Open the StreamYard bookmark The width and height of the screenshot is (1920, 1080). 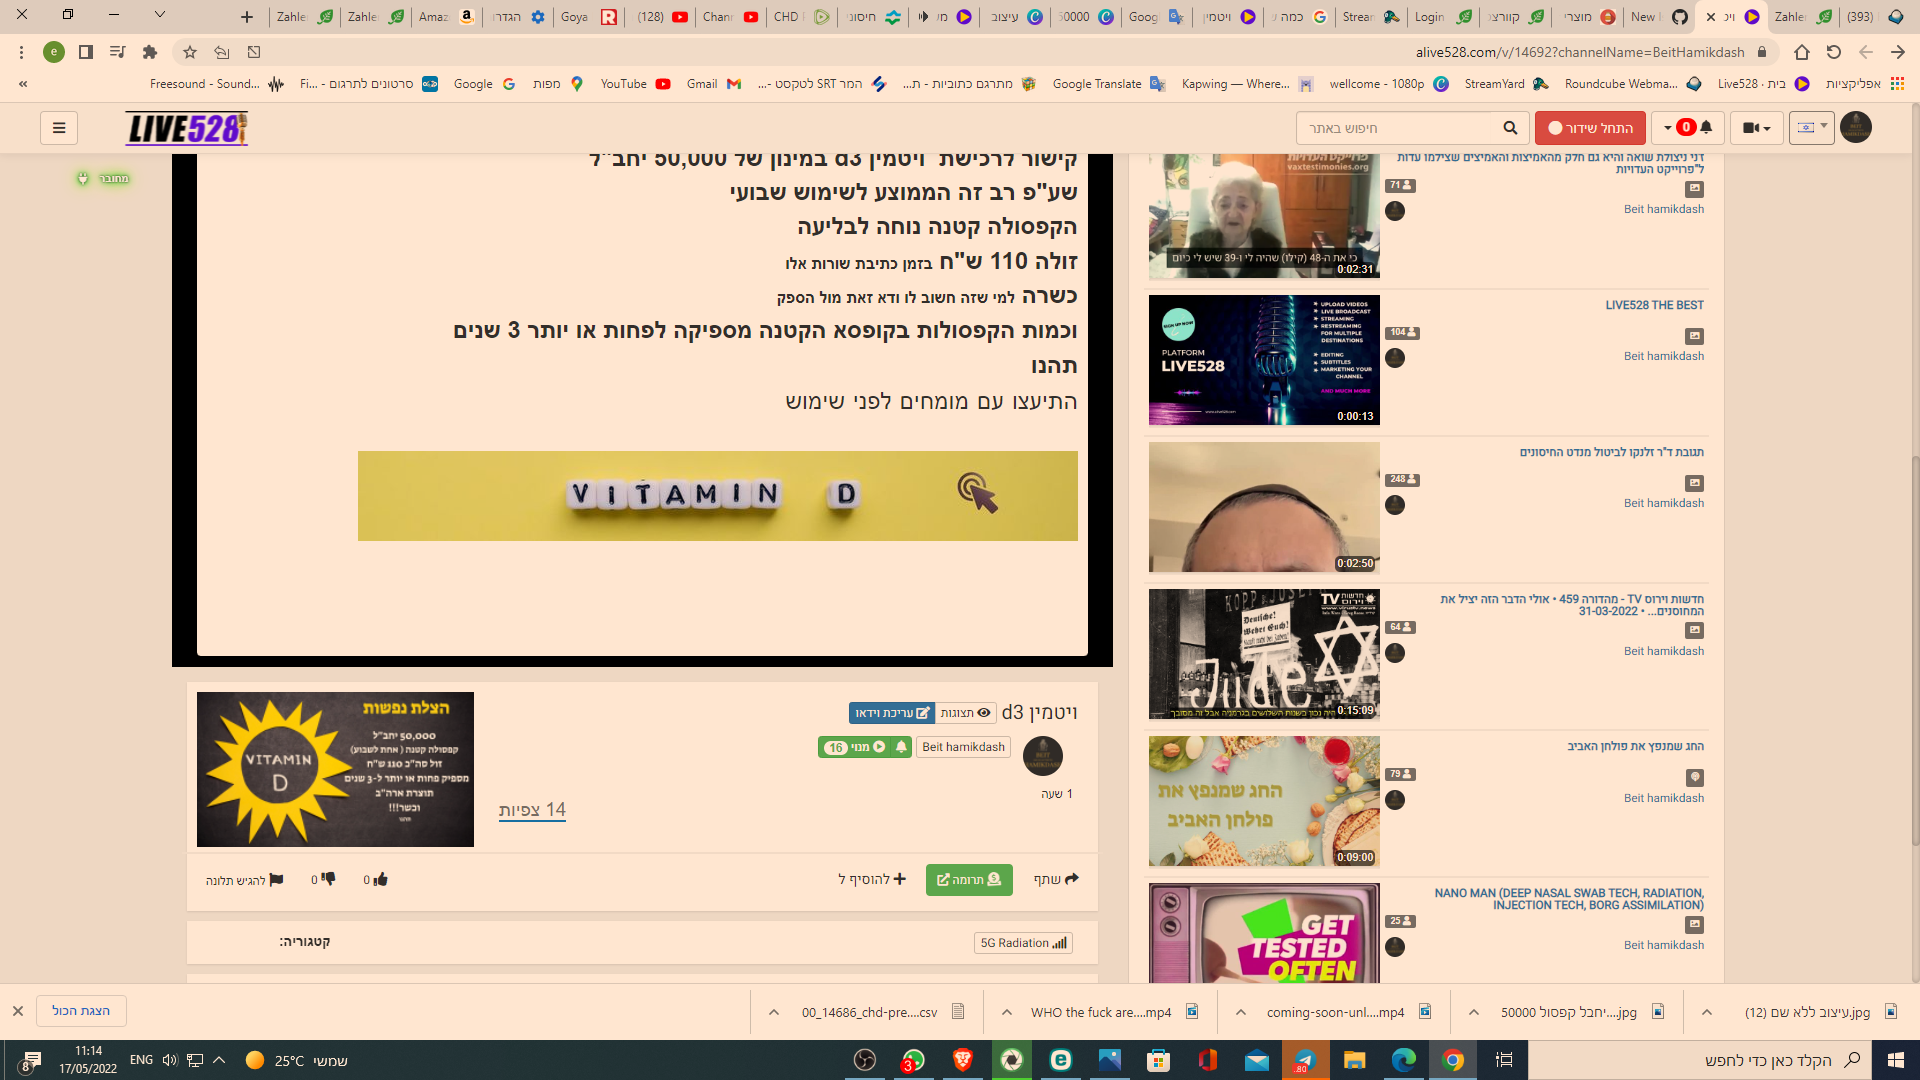pyautogui.click(x=1506, y=84)
